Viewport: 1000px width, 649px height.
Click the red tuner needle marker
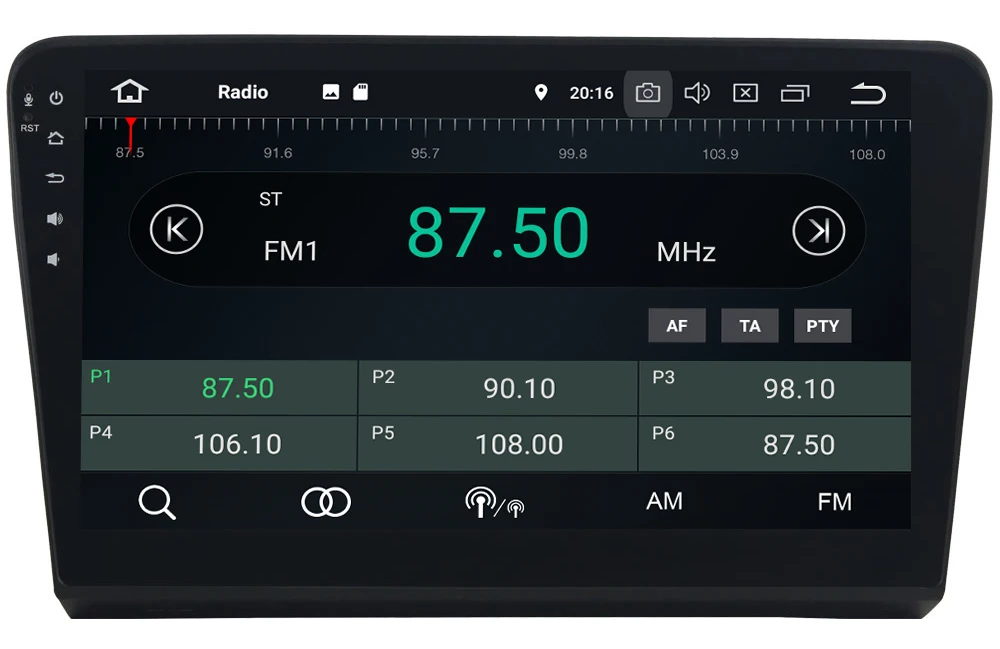click(x=130, y=133)
